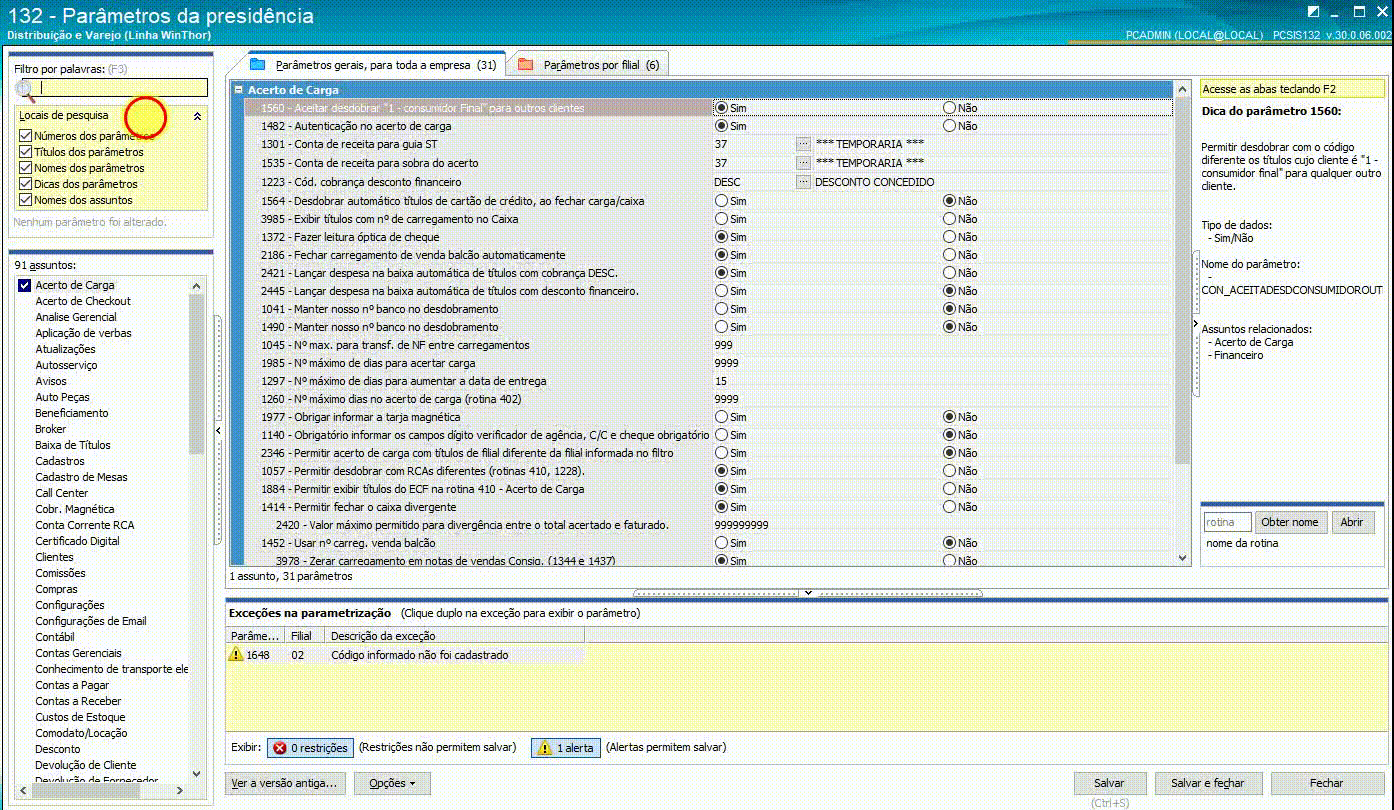Open lookup for Cód. cobrança desconto financeiro
Image resolution: width=1394 pixels, height=810 pixels.
pos(803,182)
